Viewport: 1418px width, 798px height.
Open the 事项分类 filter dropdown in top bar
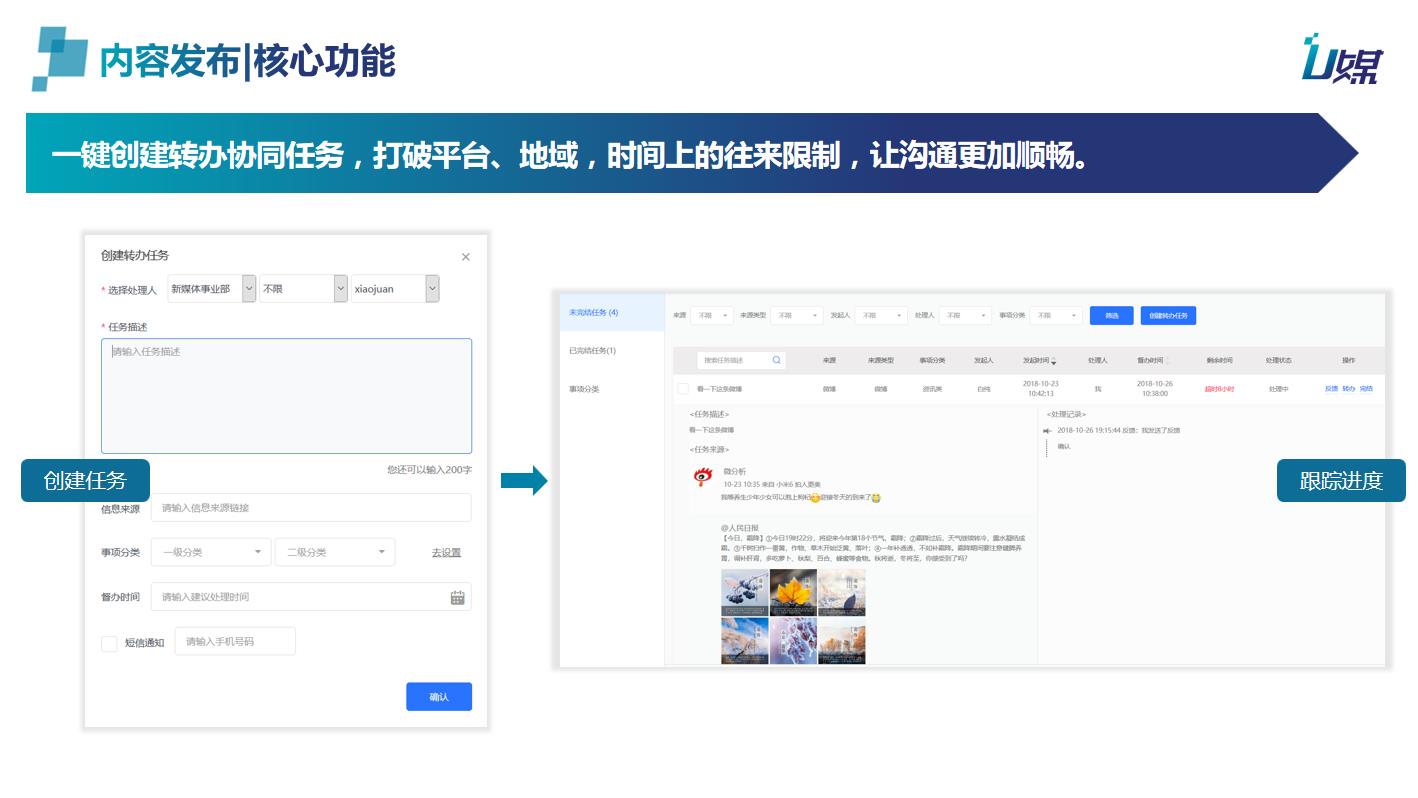pos(1056,315)
